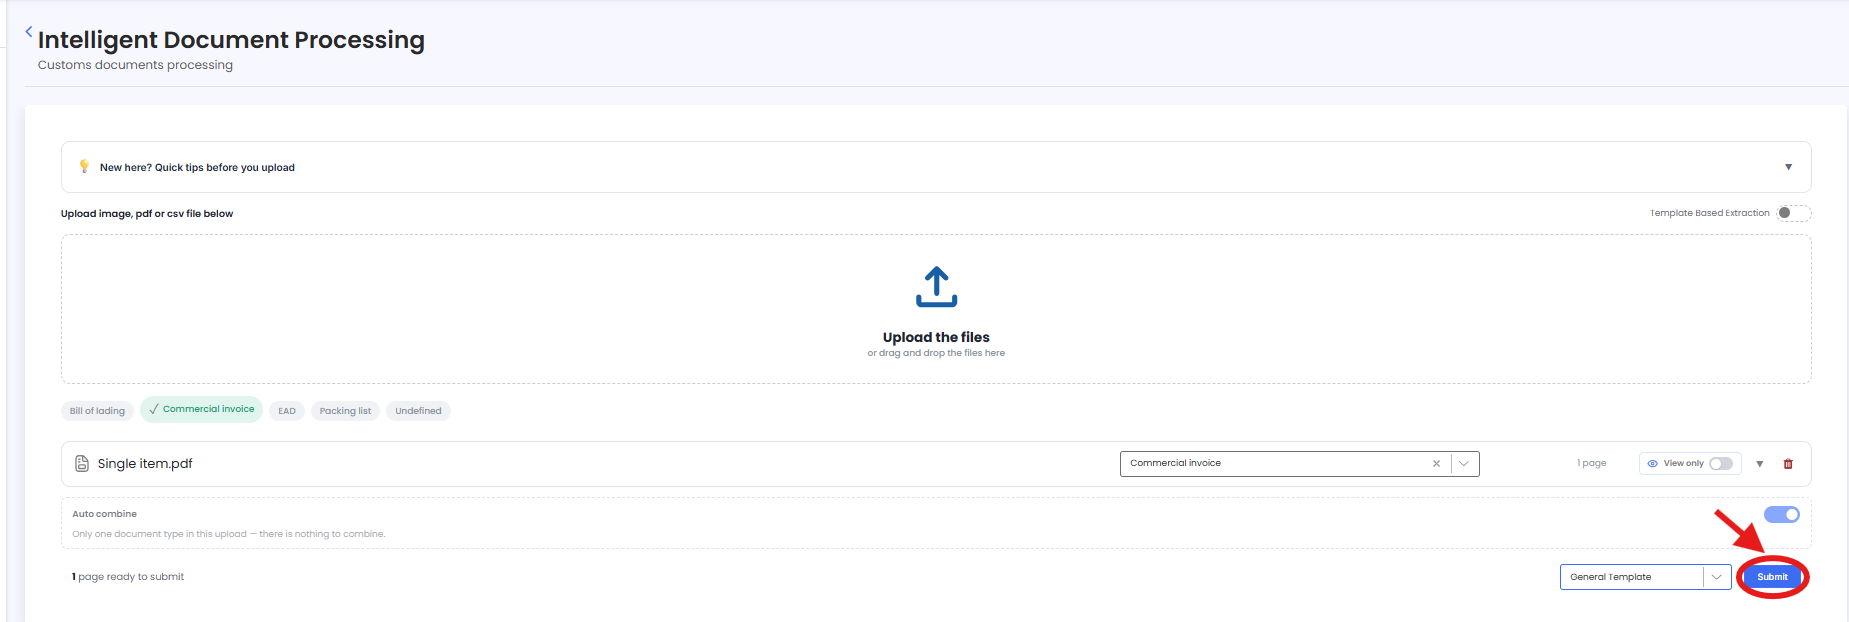The height and width of the screenshot is (622, 1849).
Task: Submit the uploaded document
Action: 1772,577
